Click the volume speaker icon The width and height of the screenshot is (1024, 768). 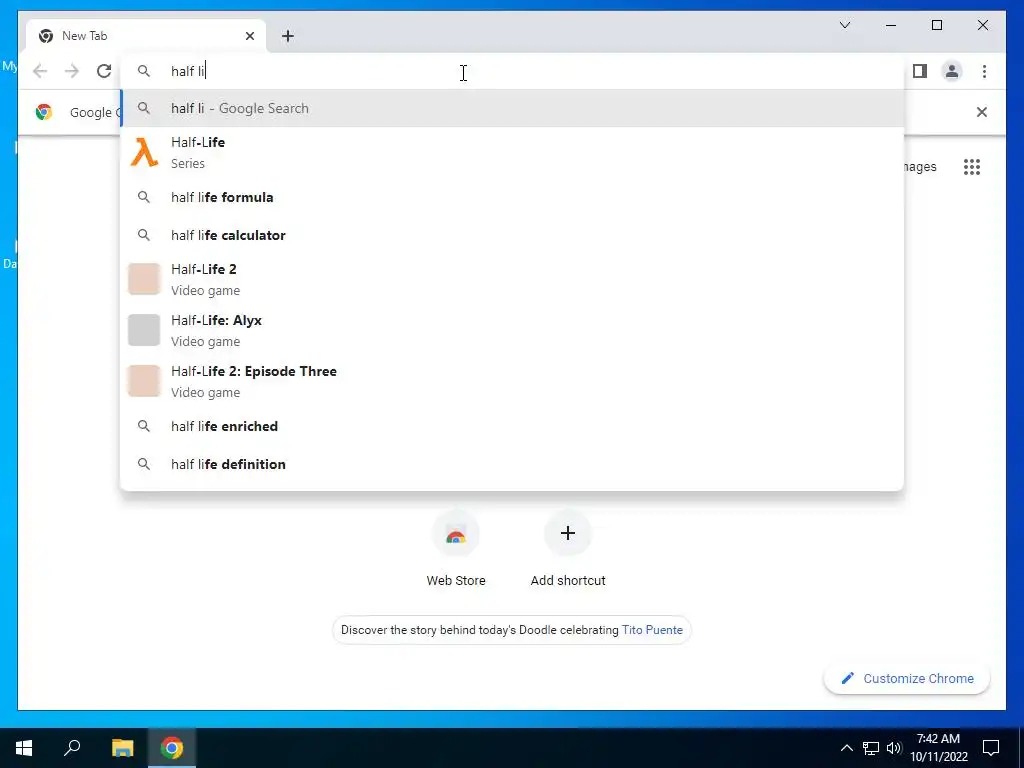pos(894,748)
